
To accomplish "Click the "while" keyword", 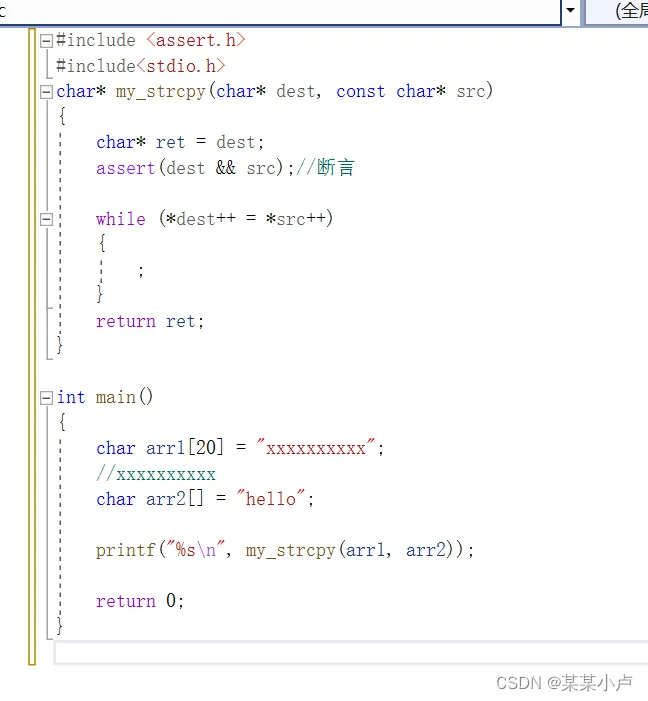I will [x=121, y=220].
